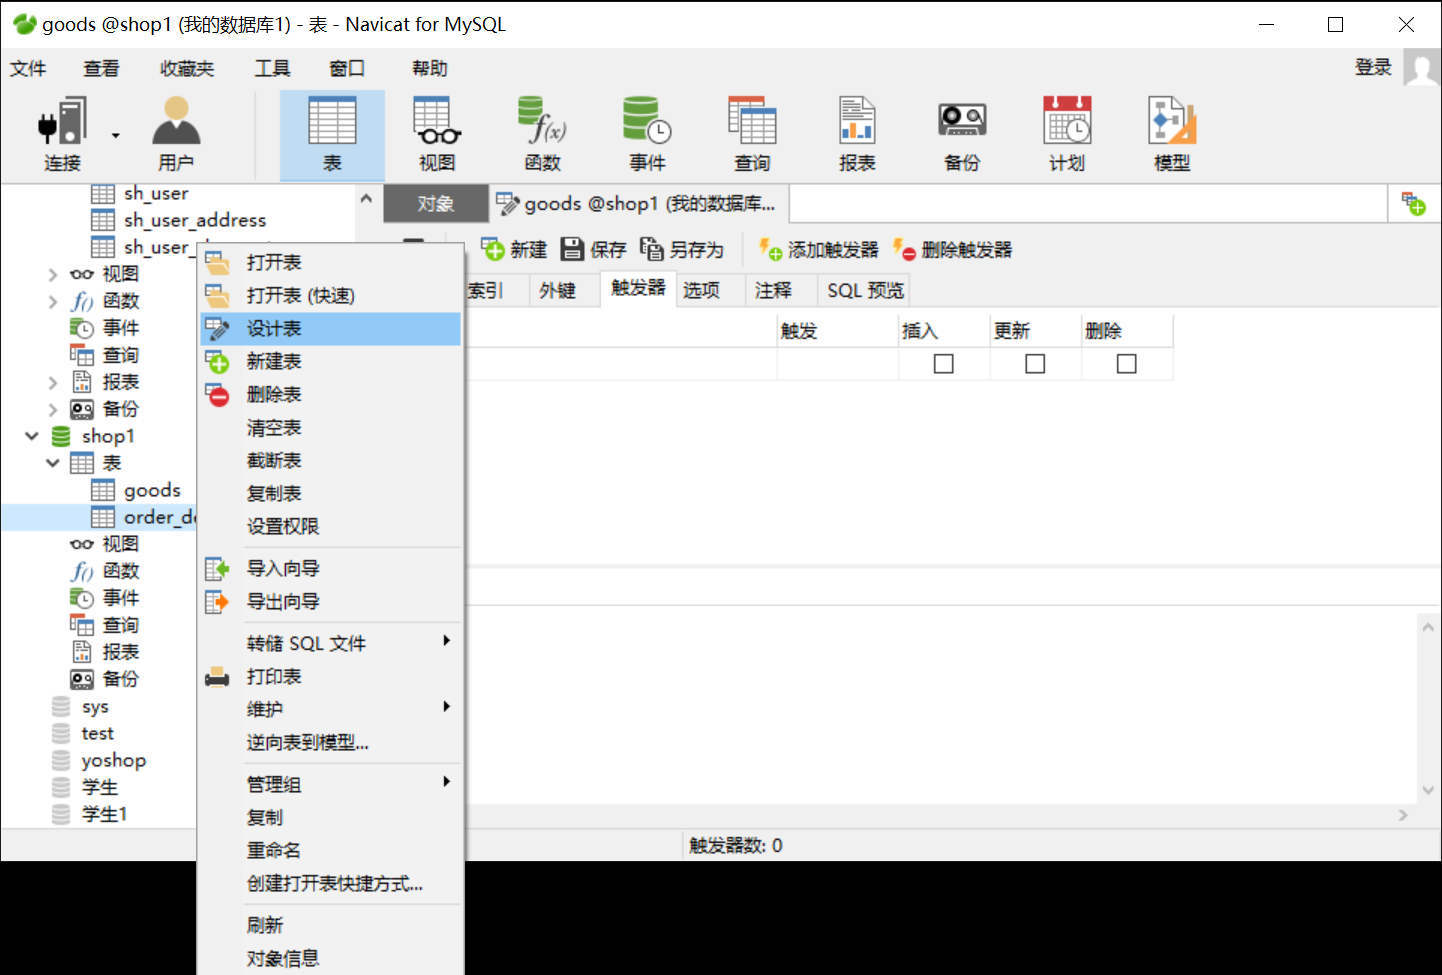The height and width of the screenshot is (975, 1442).
Task: Open the 函数 section from the toolbar
Action: pos(541,133)
